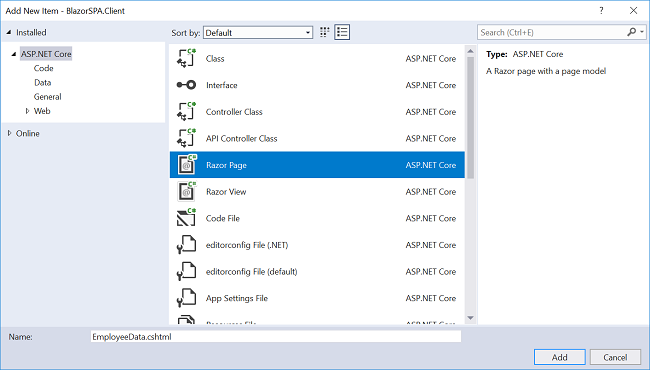Expand the Web tree node
This screenshot has height=370, width=650.
point(27,111)
